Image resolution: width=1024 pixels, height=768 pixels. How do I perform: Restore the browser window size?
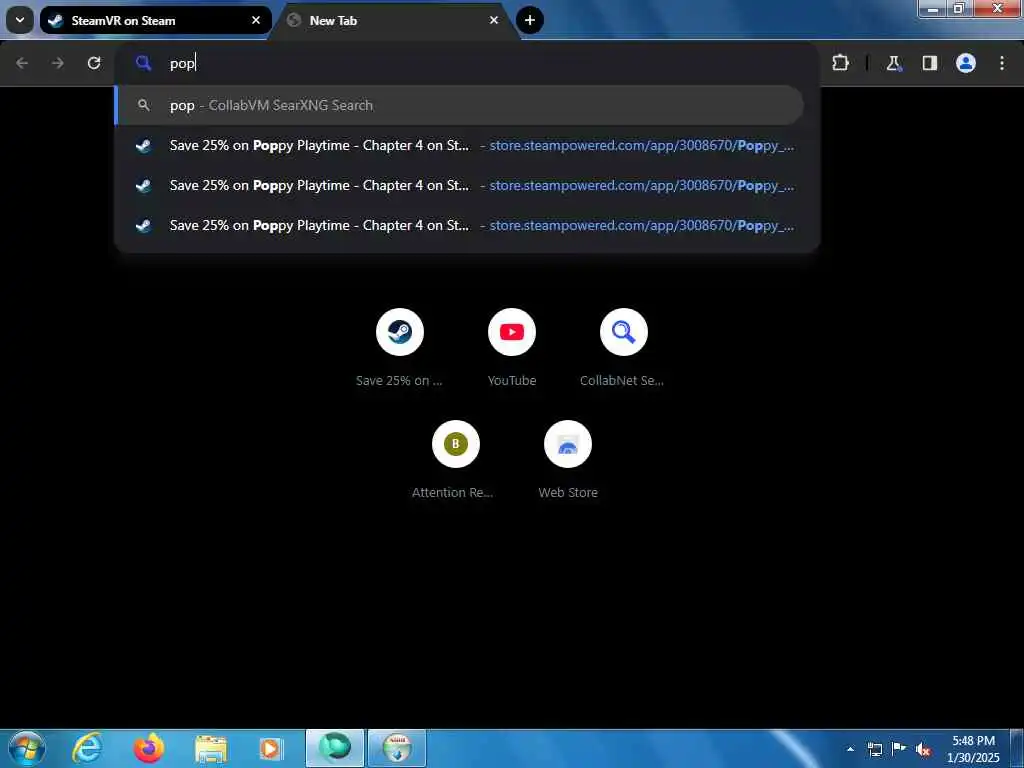click(x=958, y=8)
